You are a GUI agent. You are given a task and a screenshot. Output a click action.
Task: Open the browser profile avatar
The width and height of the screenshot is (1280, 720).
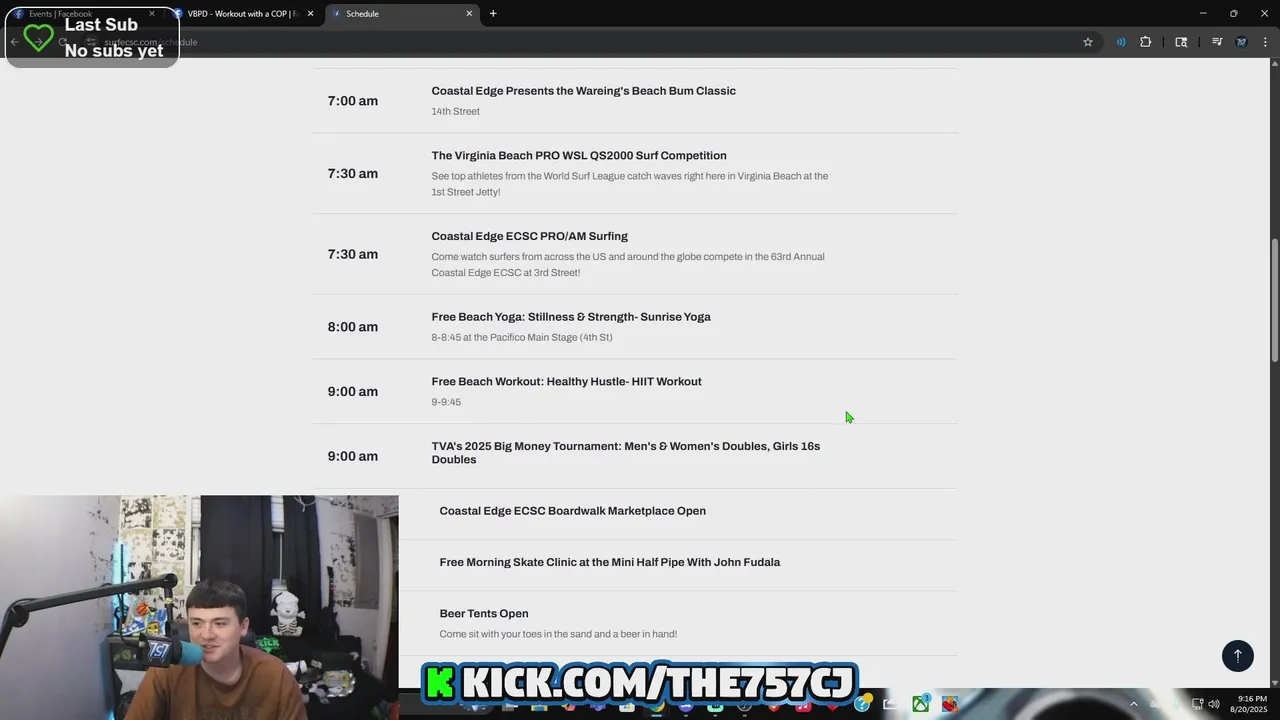[1242, 42]
